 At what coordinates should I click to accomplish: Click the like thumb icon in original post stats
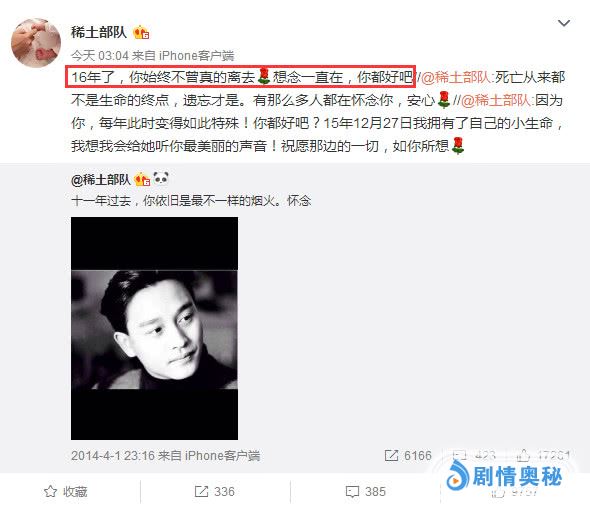tap(523, 456)
